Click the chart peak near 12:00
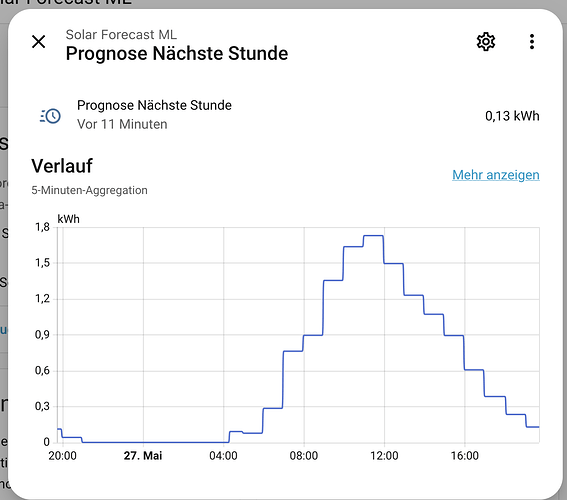567x500 pixels. tap(374, 236)
